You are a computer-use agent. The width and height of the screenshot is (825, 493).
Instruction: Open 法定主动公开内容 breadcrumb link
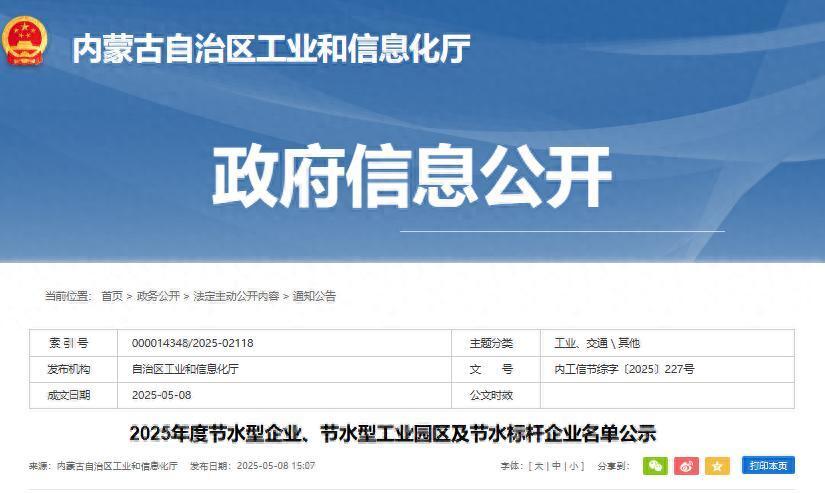tap(236, 296)
